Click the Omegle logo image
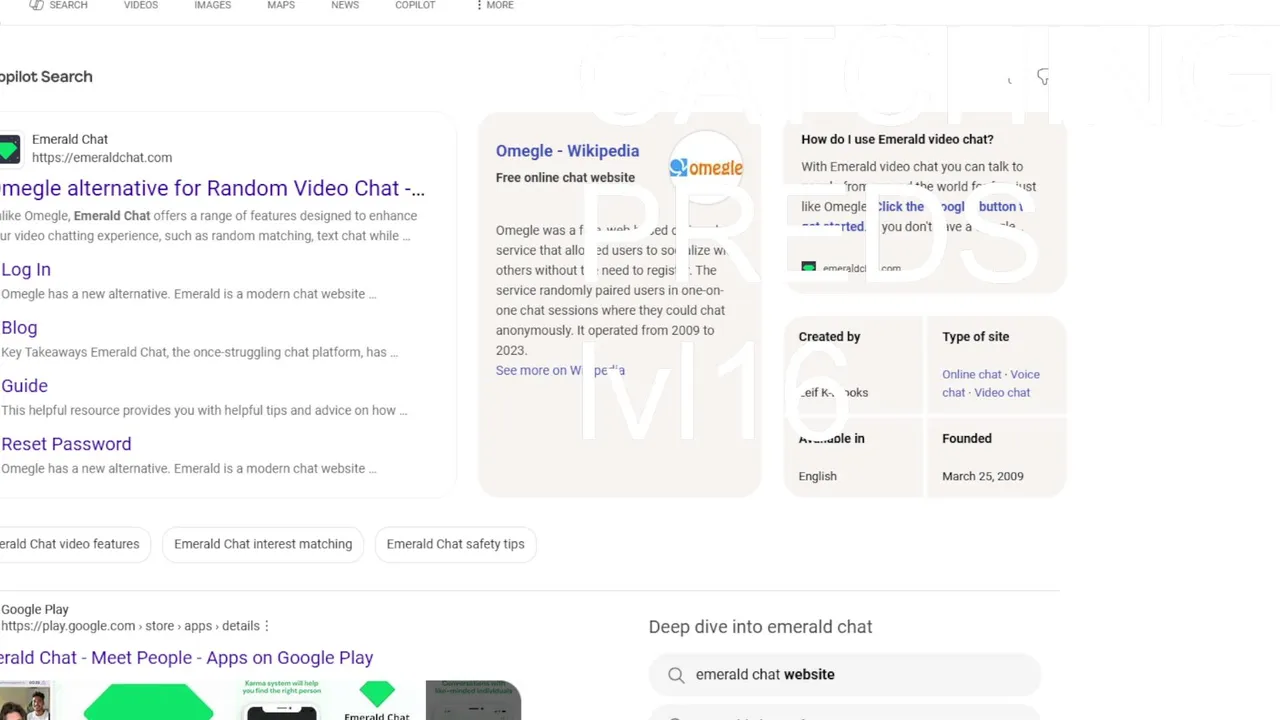 click(706, 168)
